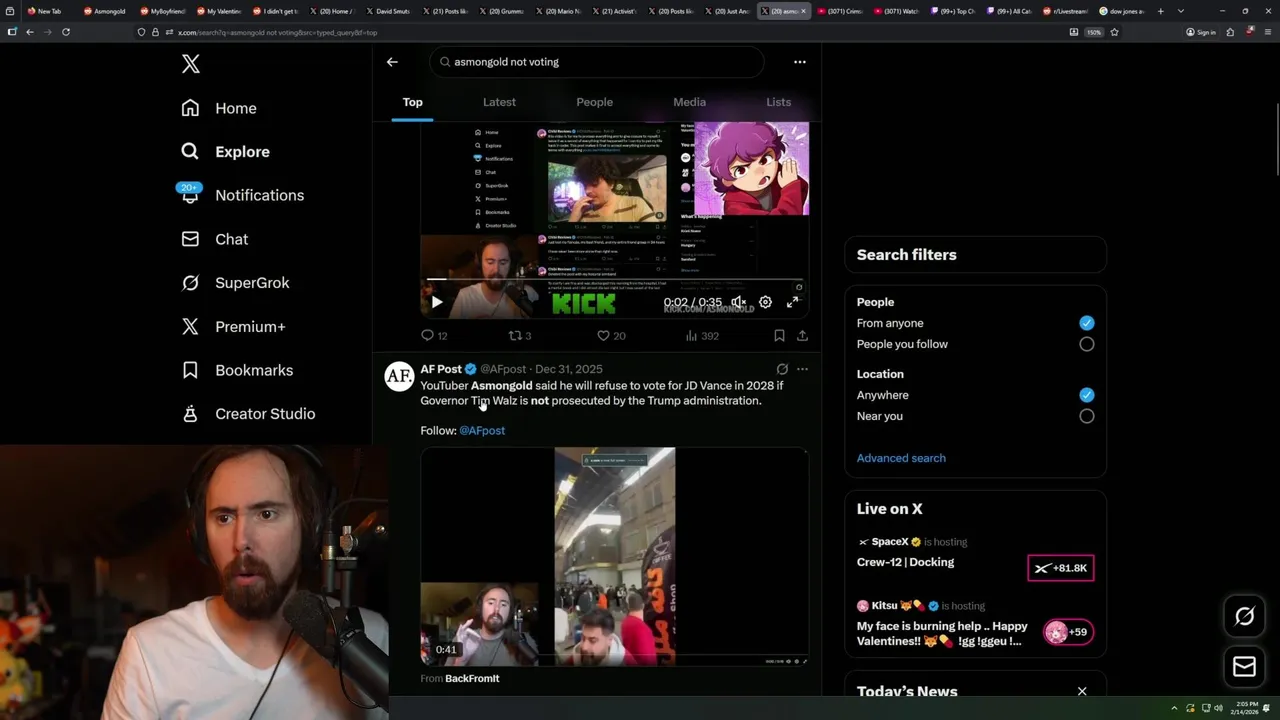Open Notifications in the sidebar

241,195
